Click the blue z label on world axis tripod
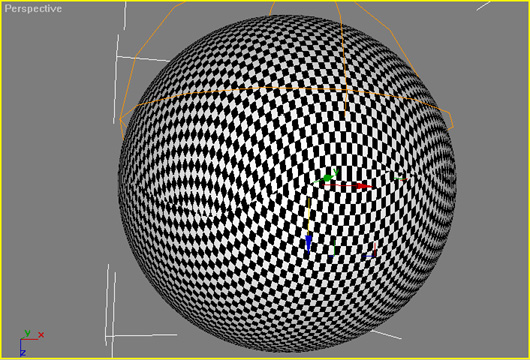530x360 pixels. [x=23, y=354]
